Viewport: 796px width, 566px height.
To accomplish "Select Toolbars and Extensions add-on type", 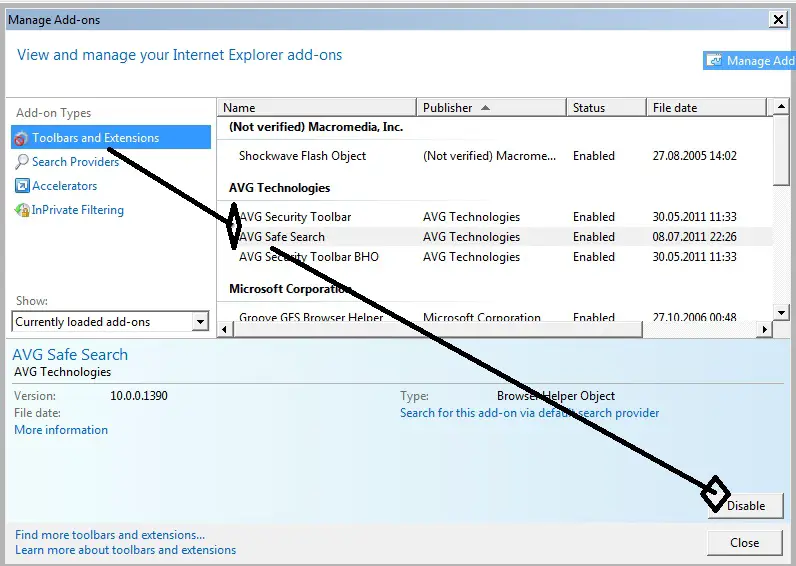I will [111, 138].
